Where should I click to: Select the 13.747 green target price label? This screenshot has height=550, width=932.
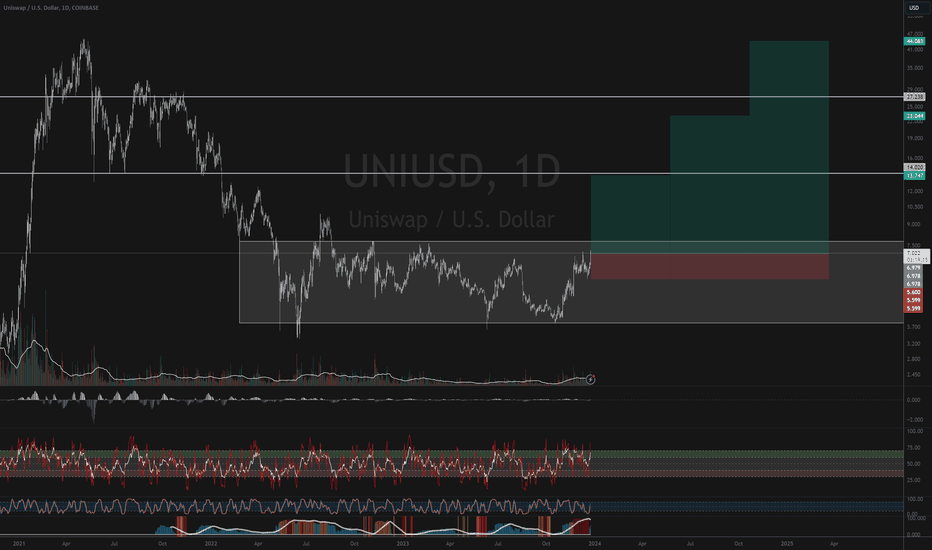click(914, 175)
